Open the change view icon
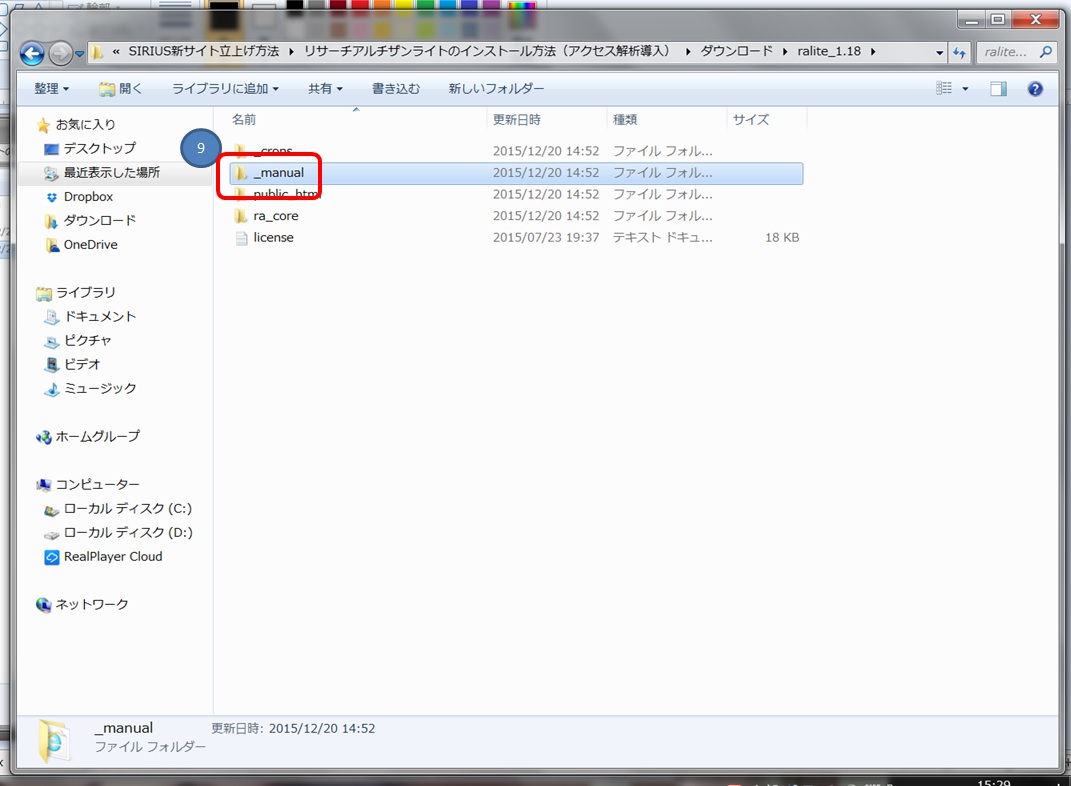 click(944, 89)
